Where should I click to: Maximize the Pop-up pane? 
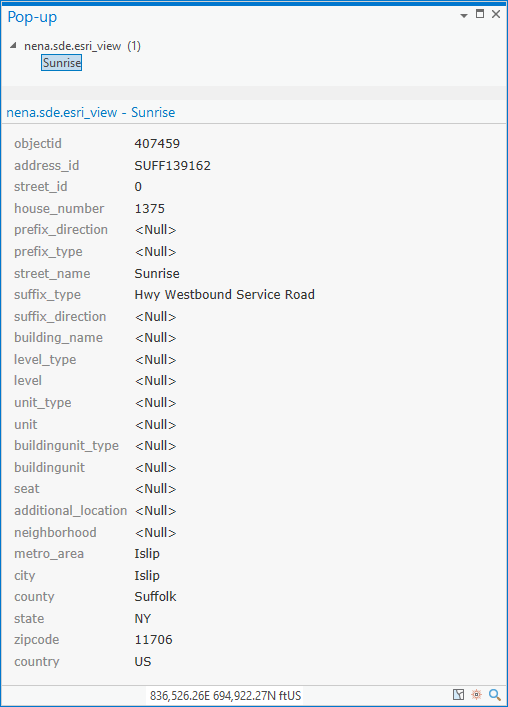click(x=480, y=14)
